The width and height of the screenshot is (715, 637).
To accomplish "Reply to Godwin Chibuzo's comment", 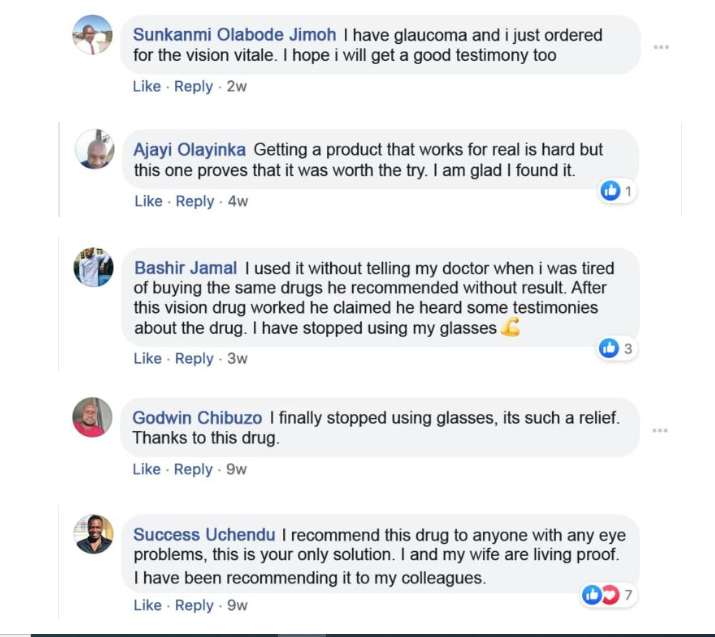I will click(194, 468).
